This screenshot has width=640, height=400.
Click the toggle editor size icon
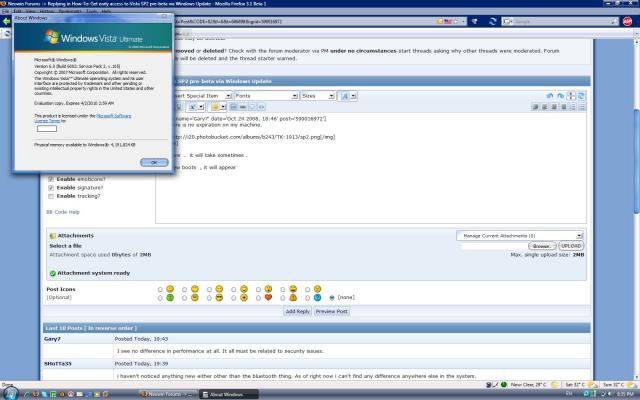(571, 96)
